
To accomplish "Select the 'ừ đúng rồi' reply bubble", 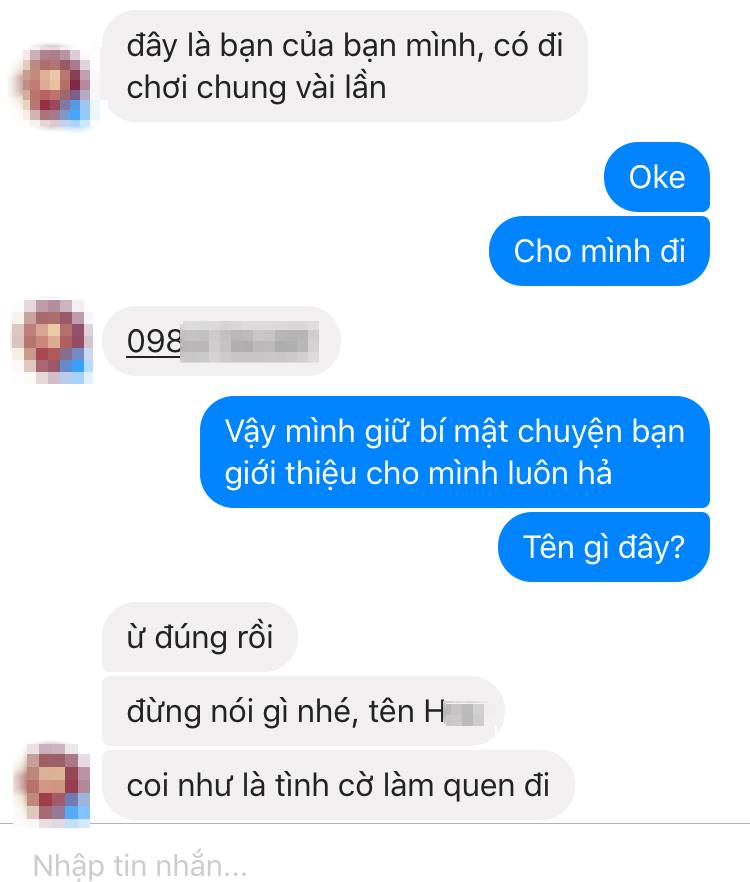I will [x=200, y=637].
